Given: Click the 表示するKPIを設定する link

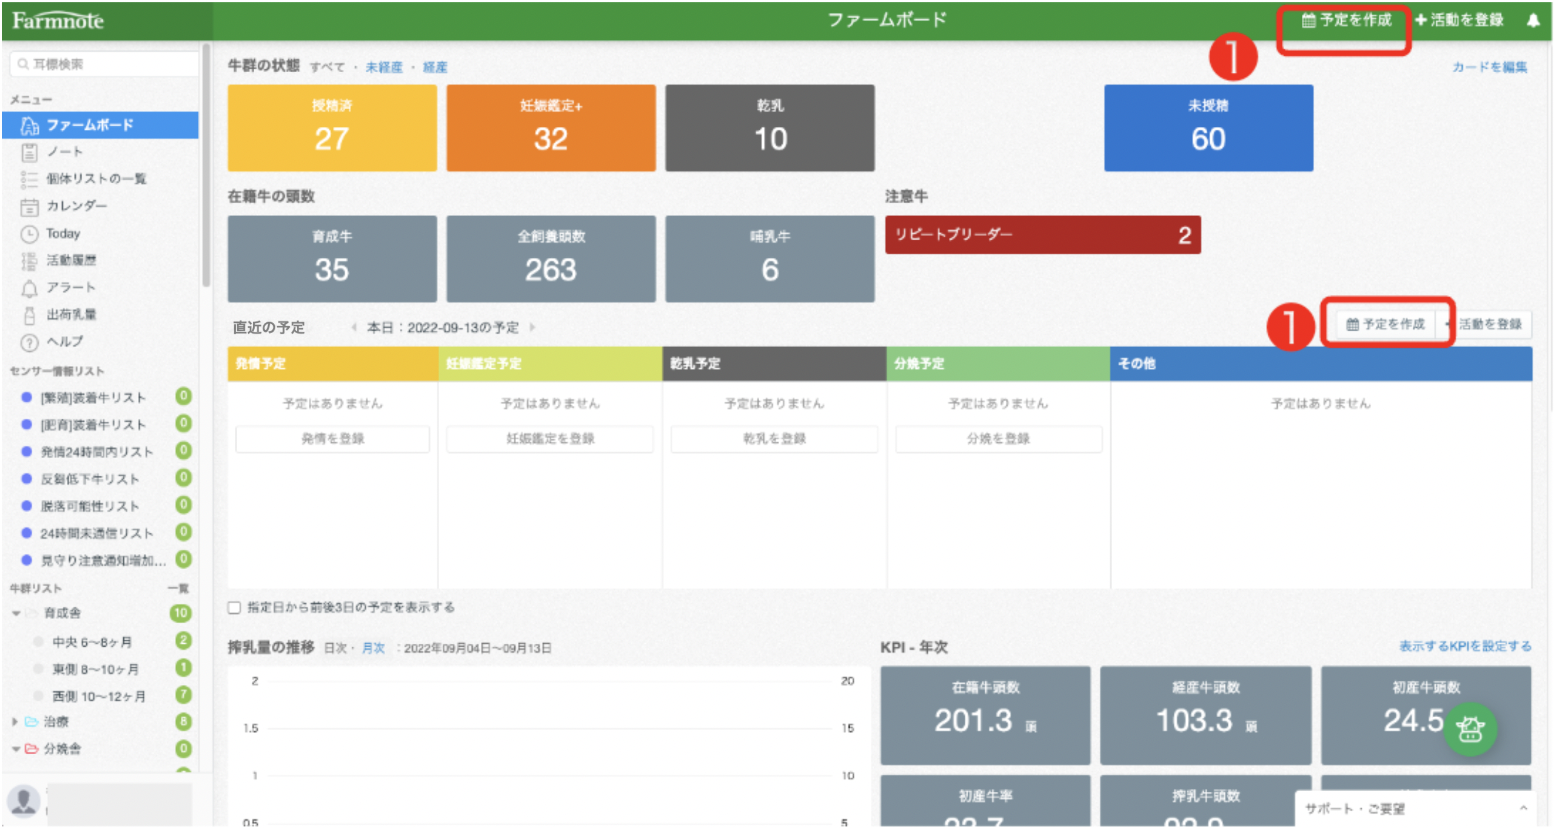Looking at the screenshot, I should coord(1465,647).
